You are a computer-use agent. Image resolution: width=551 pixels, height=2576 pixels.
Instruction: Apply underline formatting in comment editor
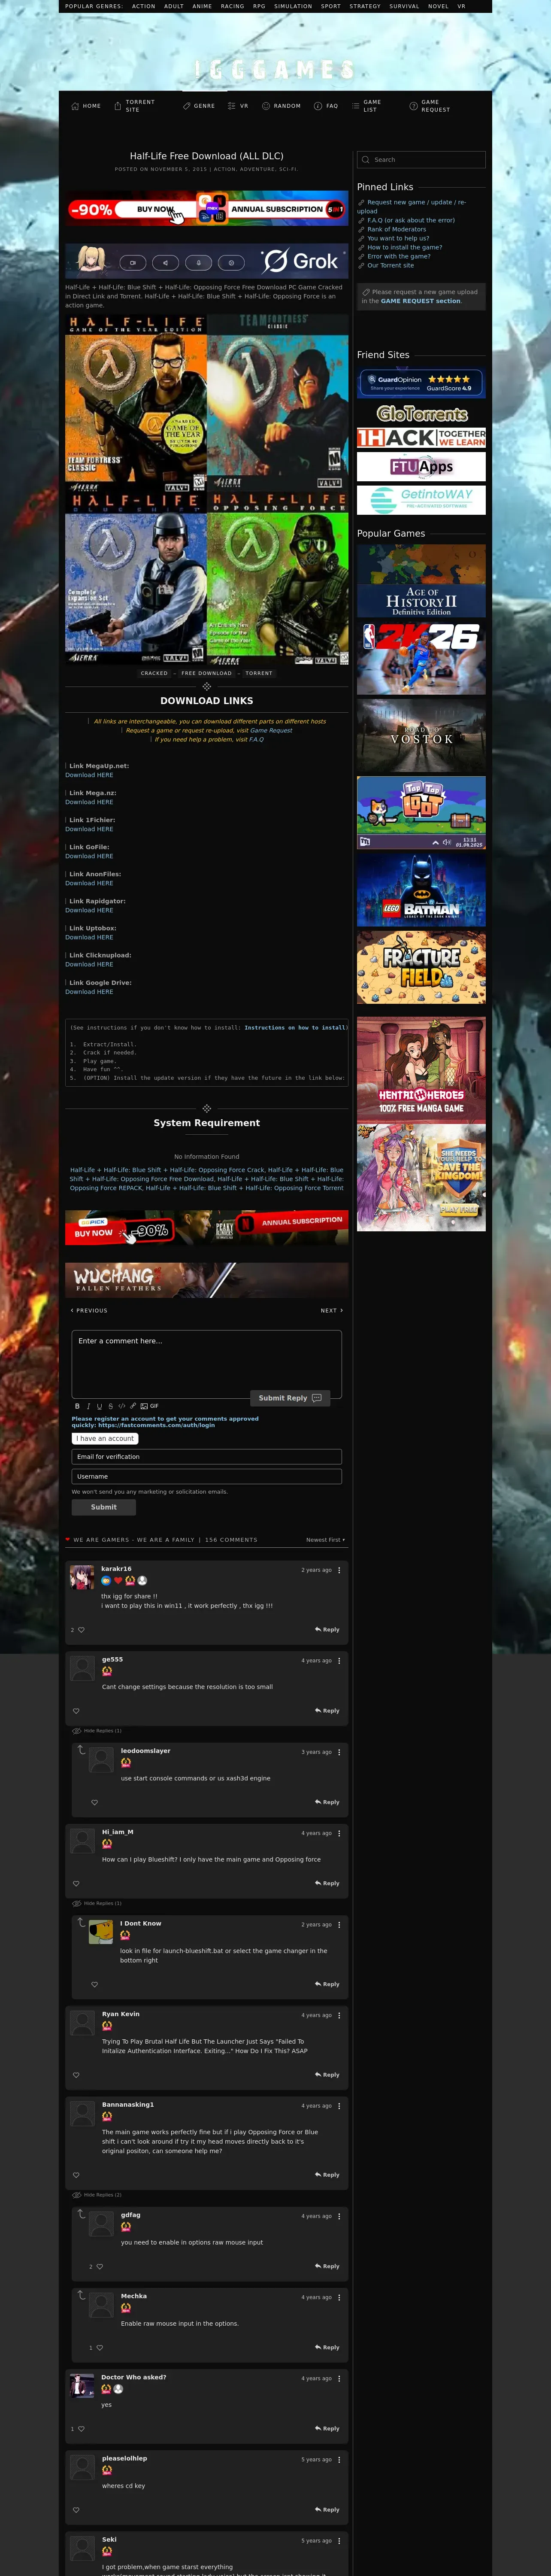(x=99, y=1406)
